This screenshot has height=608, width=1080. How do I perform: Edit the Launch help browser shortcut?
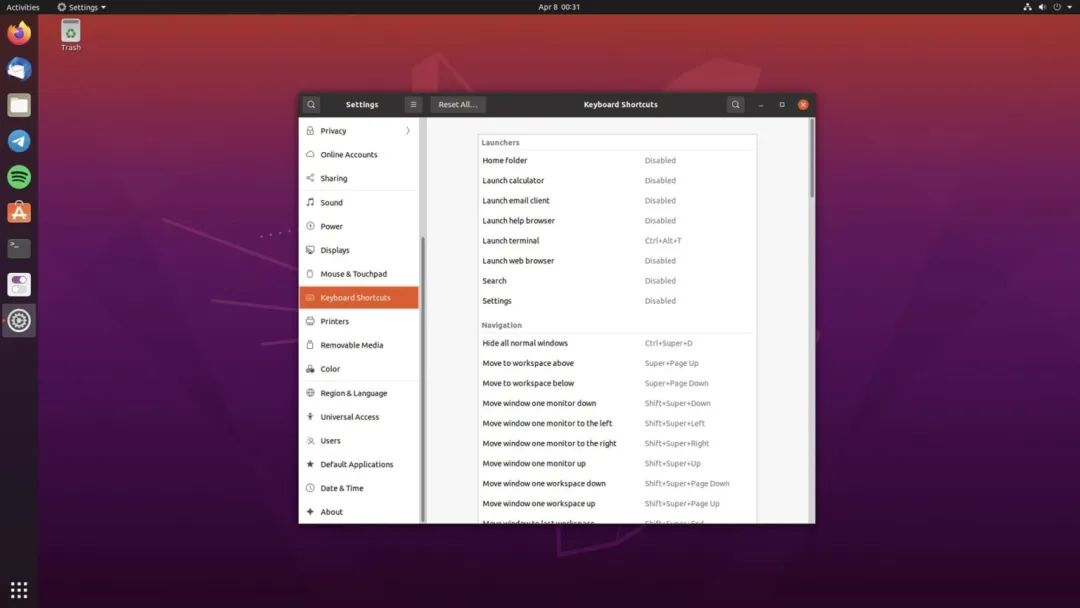[x=617, y=220]
